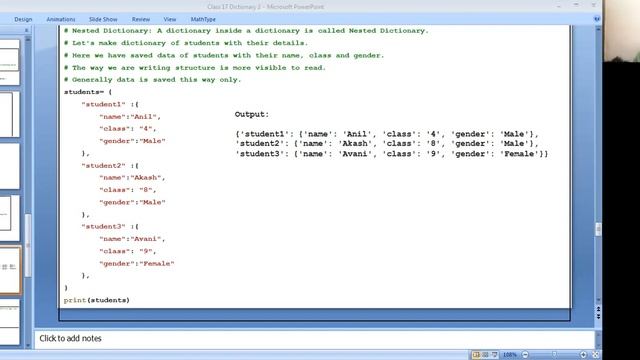
Task: Click the '# The way we are writing' comment
Action: tap(195, 67)
